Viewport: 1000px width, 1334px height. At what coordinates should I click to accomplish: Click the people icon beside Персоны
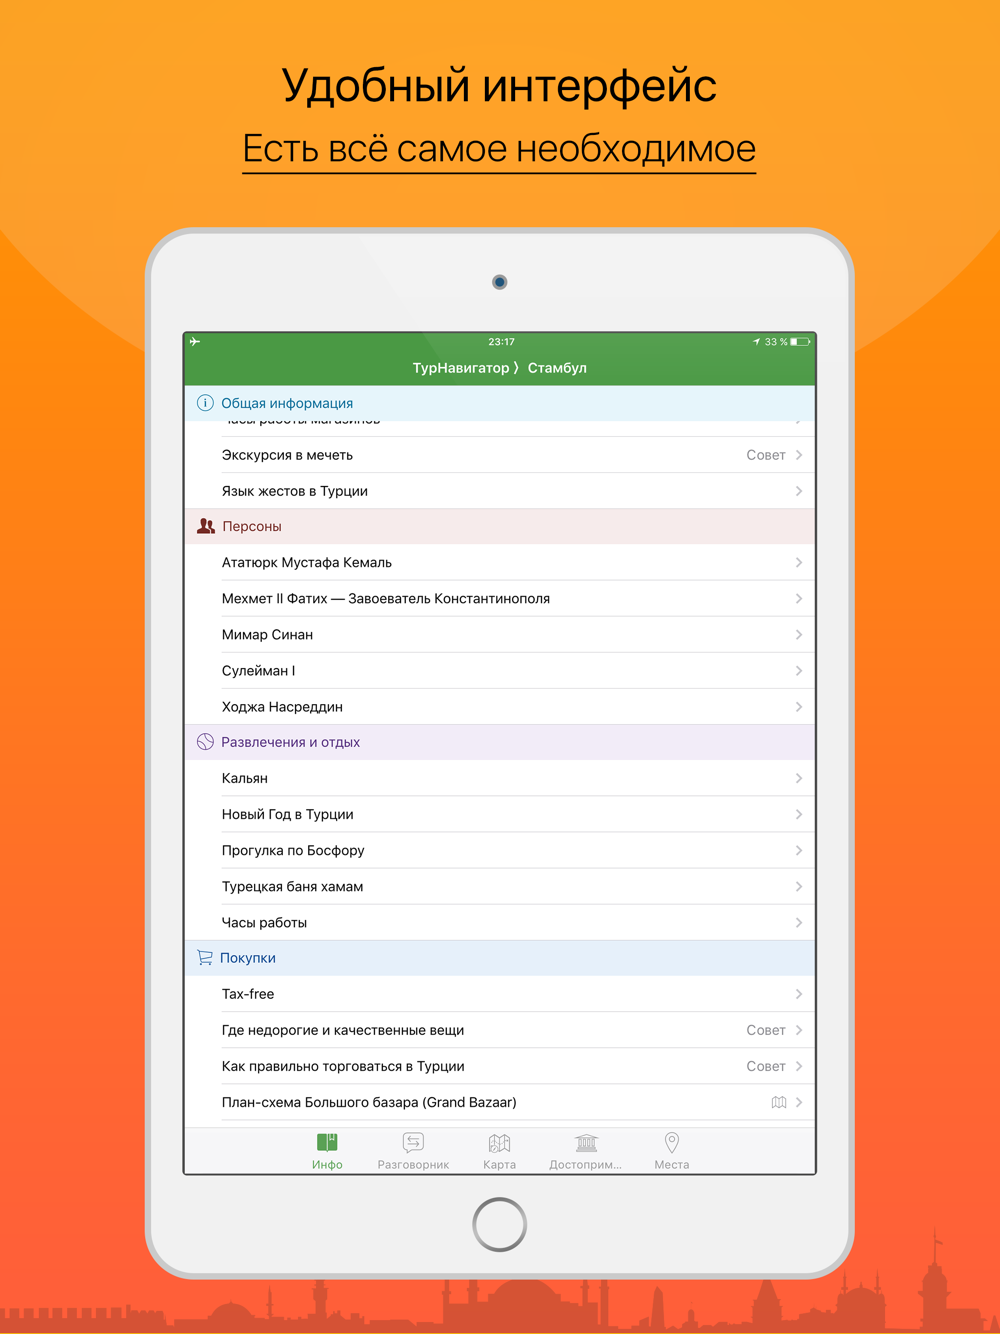tap(206, 526)
